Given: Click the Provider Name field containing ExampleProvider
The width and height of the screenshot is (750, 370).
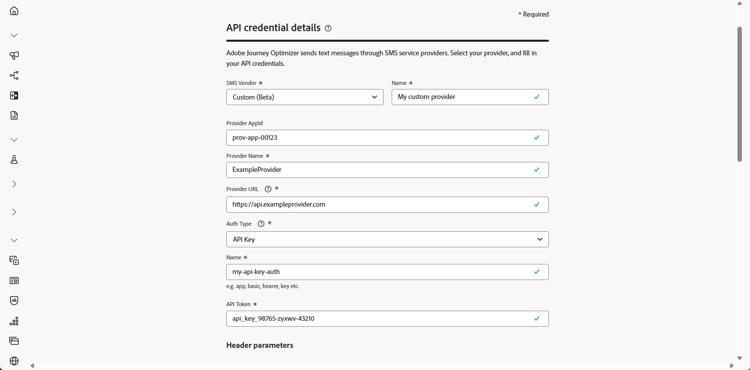Looking at the screenshot, I should click(x=387, y=170).
